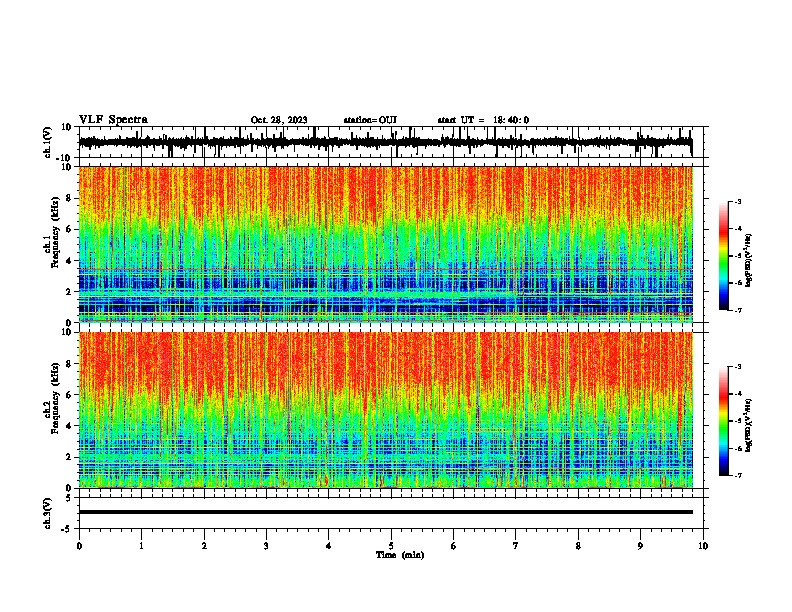Click the "-7" tick on ch.1 color bar
This screenshot has width=792, height=612.
pos(738,310)
